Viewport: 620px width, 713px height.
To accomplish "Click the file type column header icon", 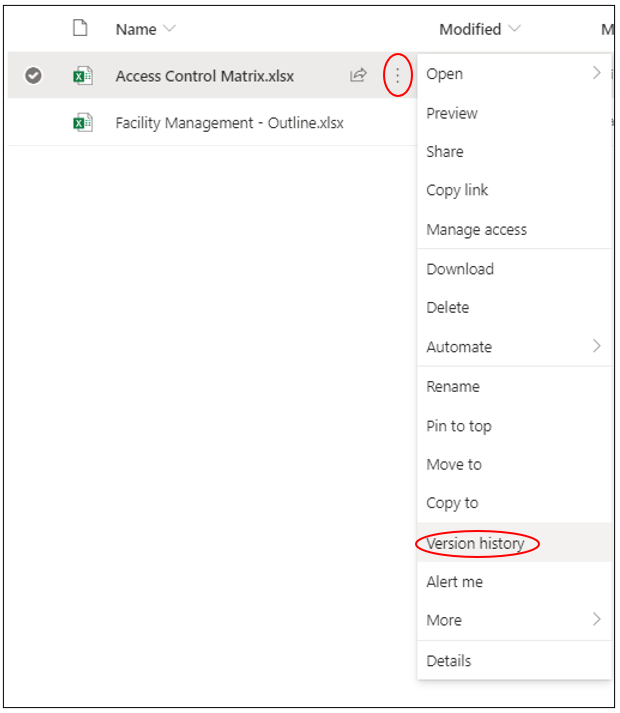I will (x=81, y=29).
